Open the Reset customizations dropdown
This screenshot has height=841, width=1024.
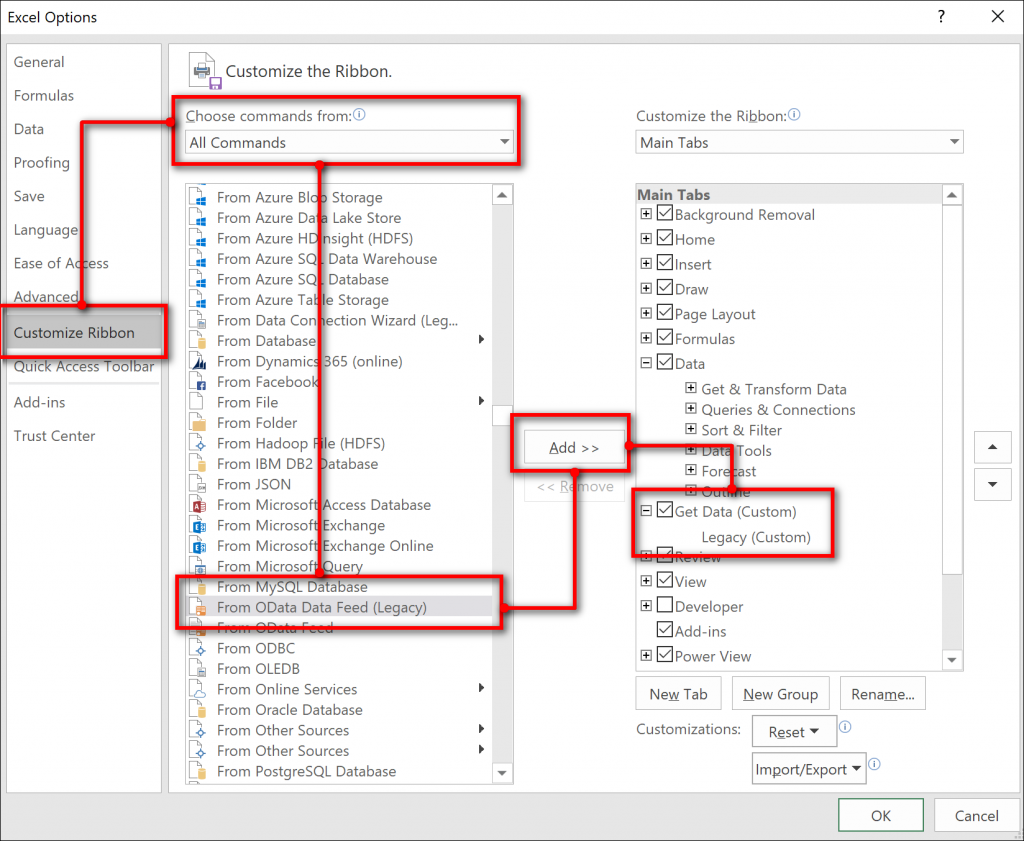[794, 732]
